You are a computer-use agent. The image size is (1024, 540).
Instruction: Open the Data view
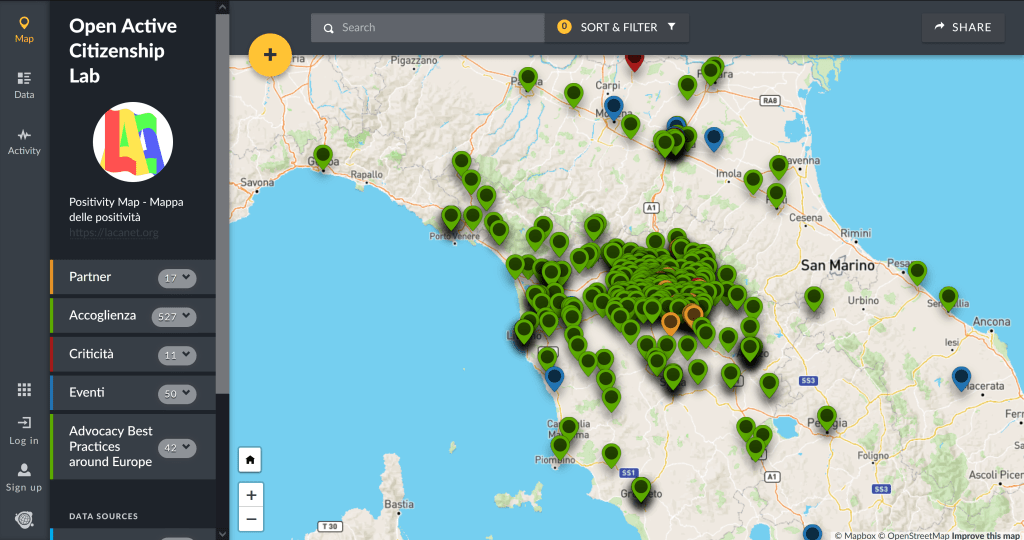(x=24, y=84)
